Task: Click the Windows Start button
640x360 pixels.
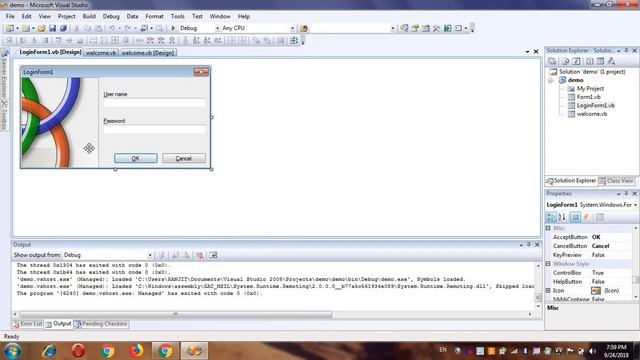Action: 12,351
